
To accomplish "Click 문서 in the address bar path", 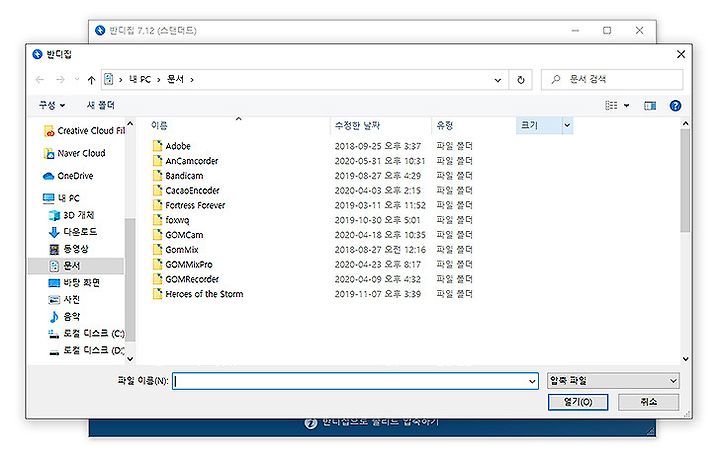I will (x=175, y=79).
